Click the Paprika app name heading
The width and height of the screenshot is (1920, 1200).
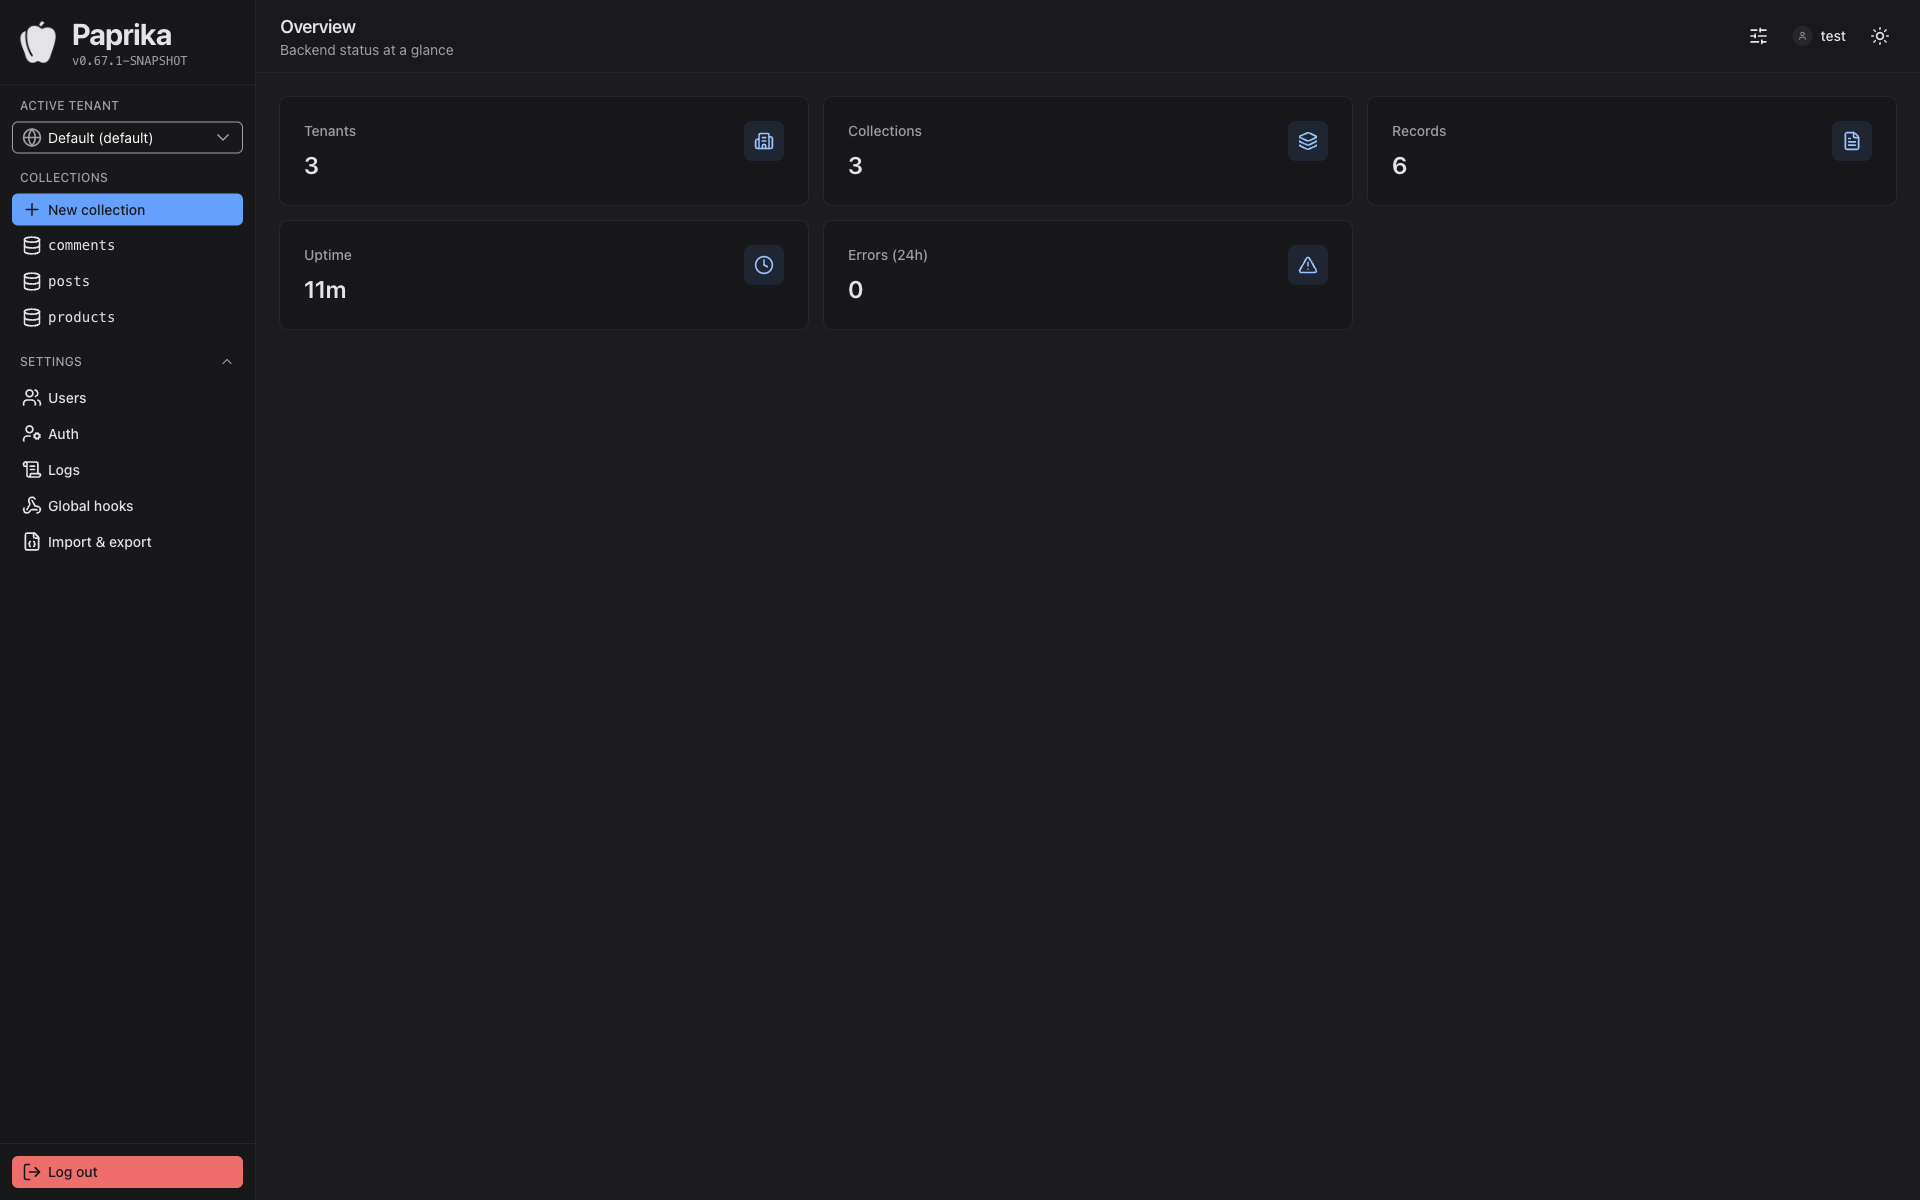point(122,35)
